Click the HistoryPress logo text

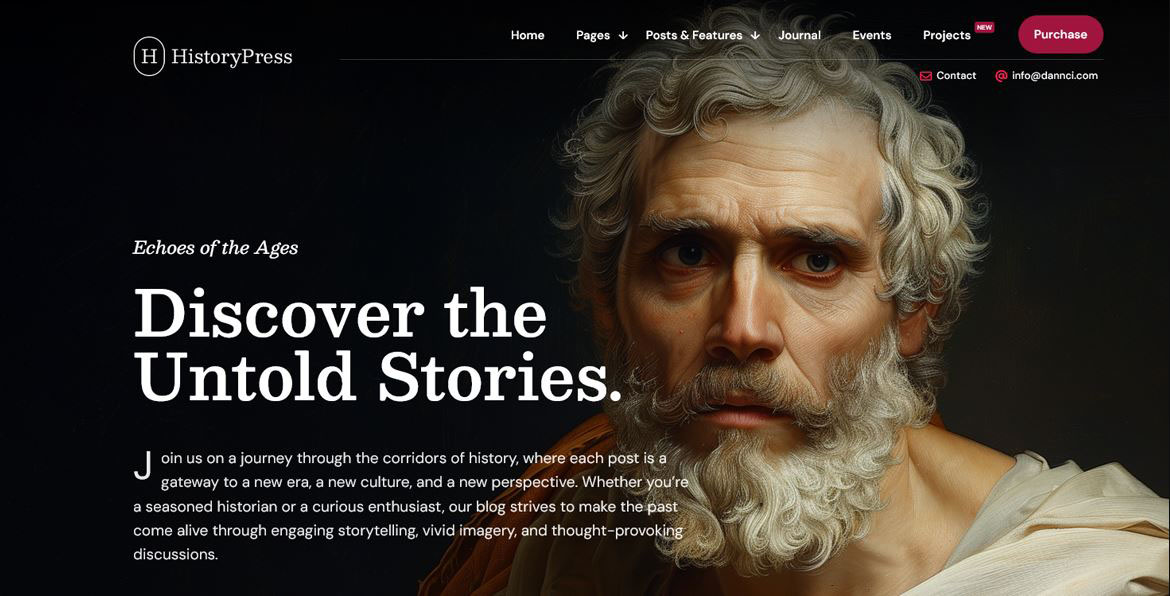231,57
